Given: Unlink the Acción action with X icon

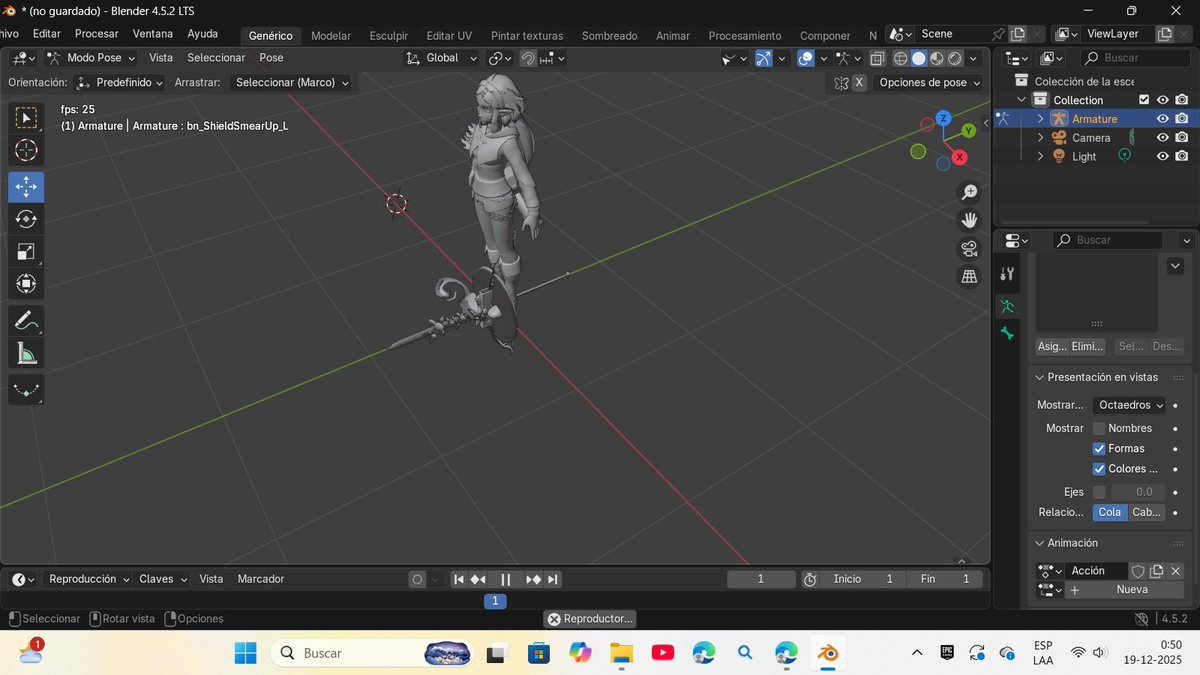Looking at the screenshot, I should [x=1176, y=571].
